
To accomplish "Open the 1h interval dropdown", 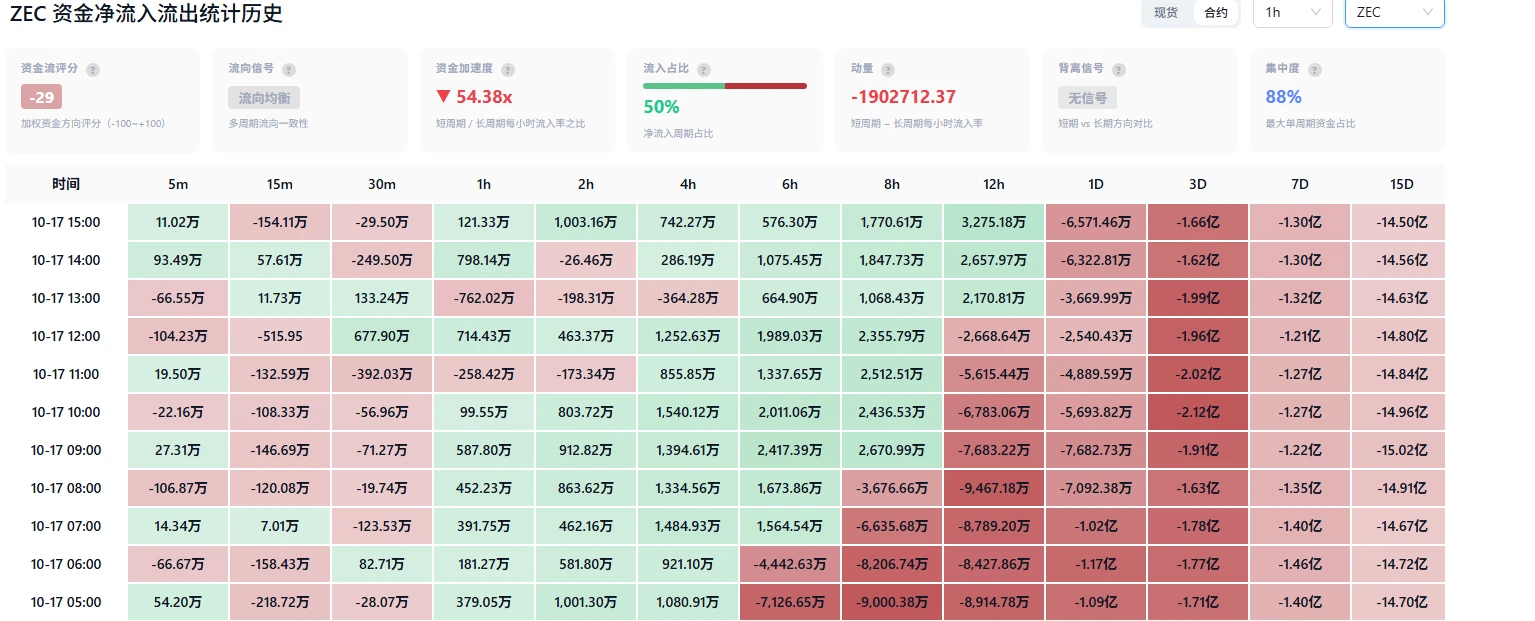I will coord(1292,13).
